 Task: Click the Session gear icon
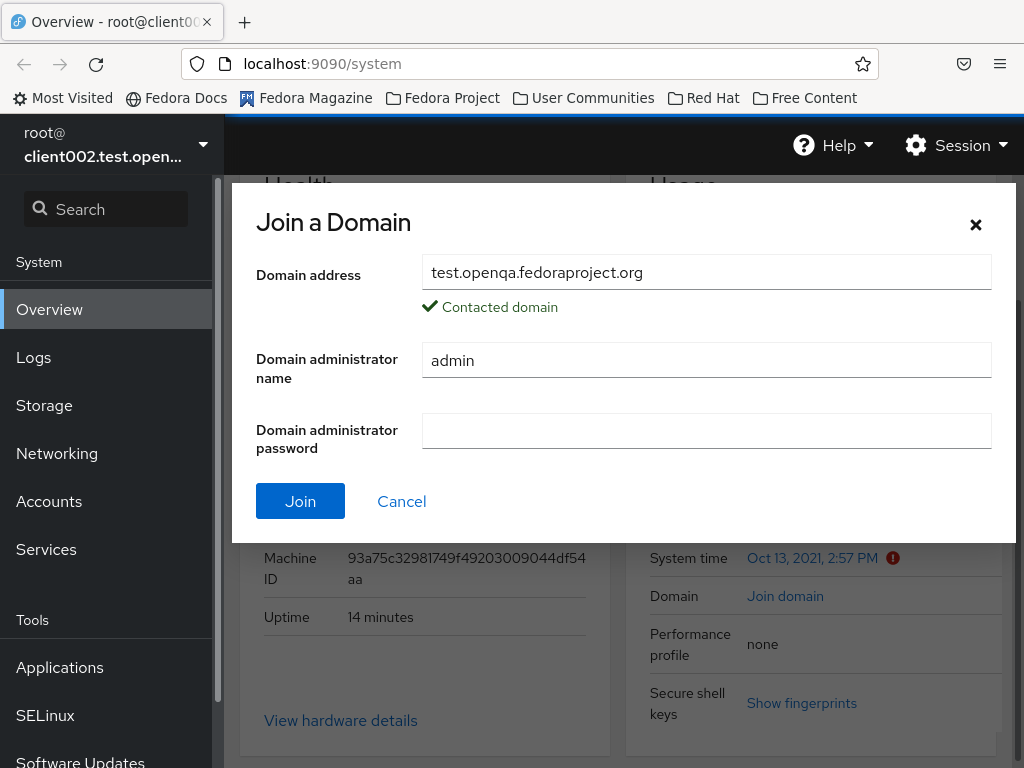click(x=916, y=145)
